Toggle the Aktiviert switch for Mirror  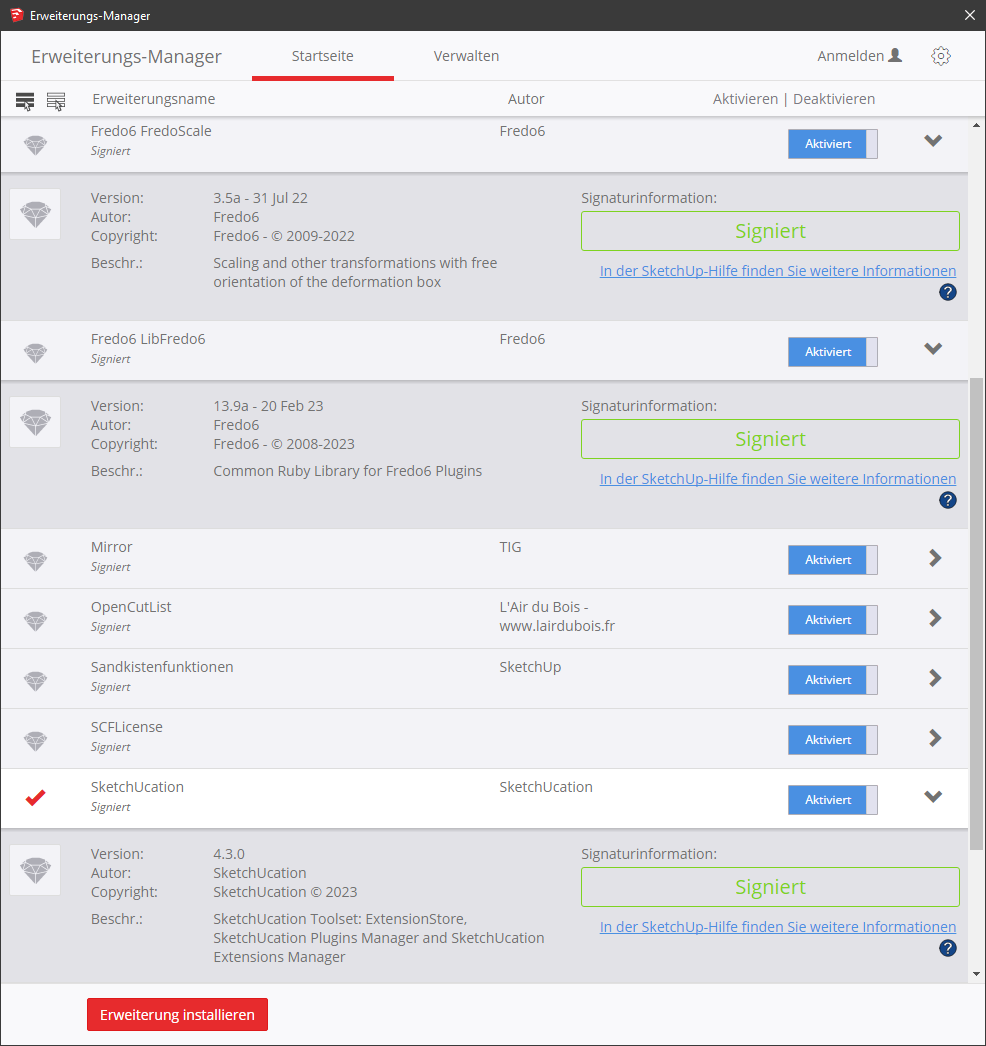(832, 560)
